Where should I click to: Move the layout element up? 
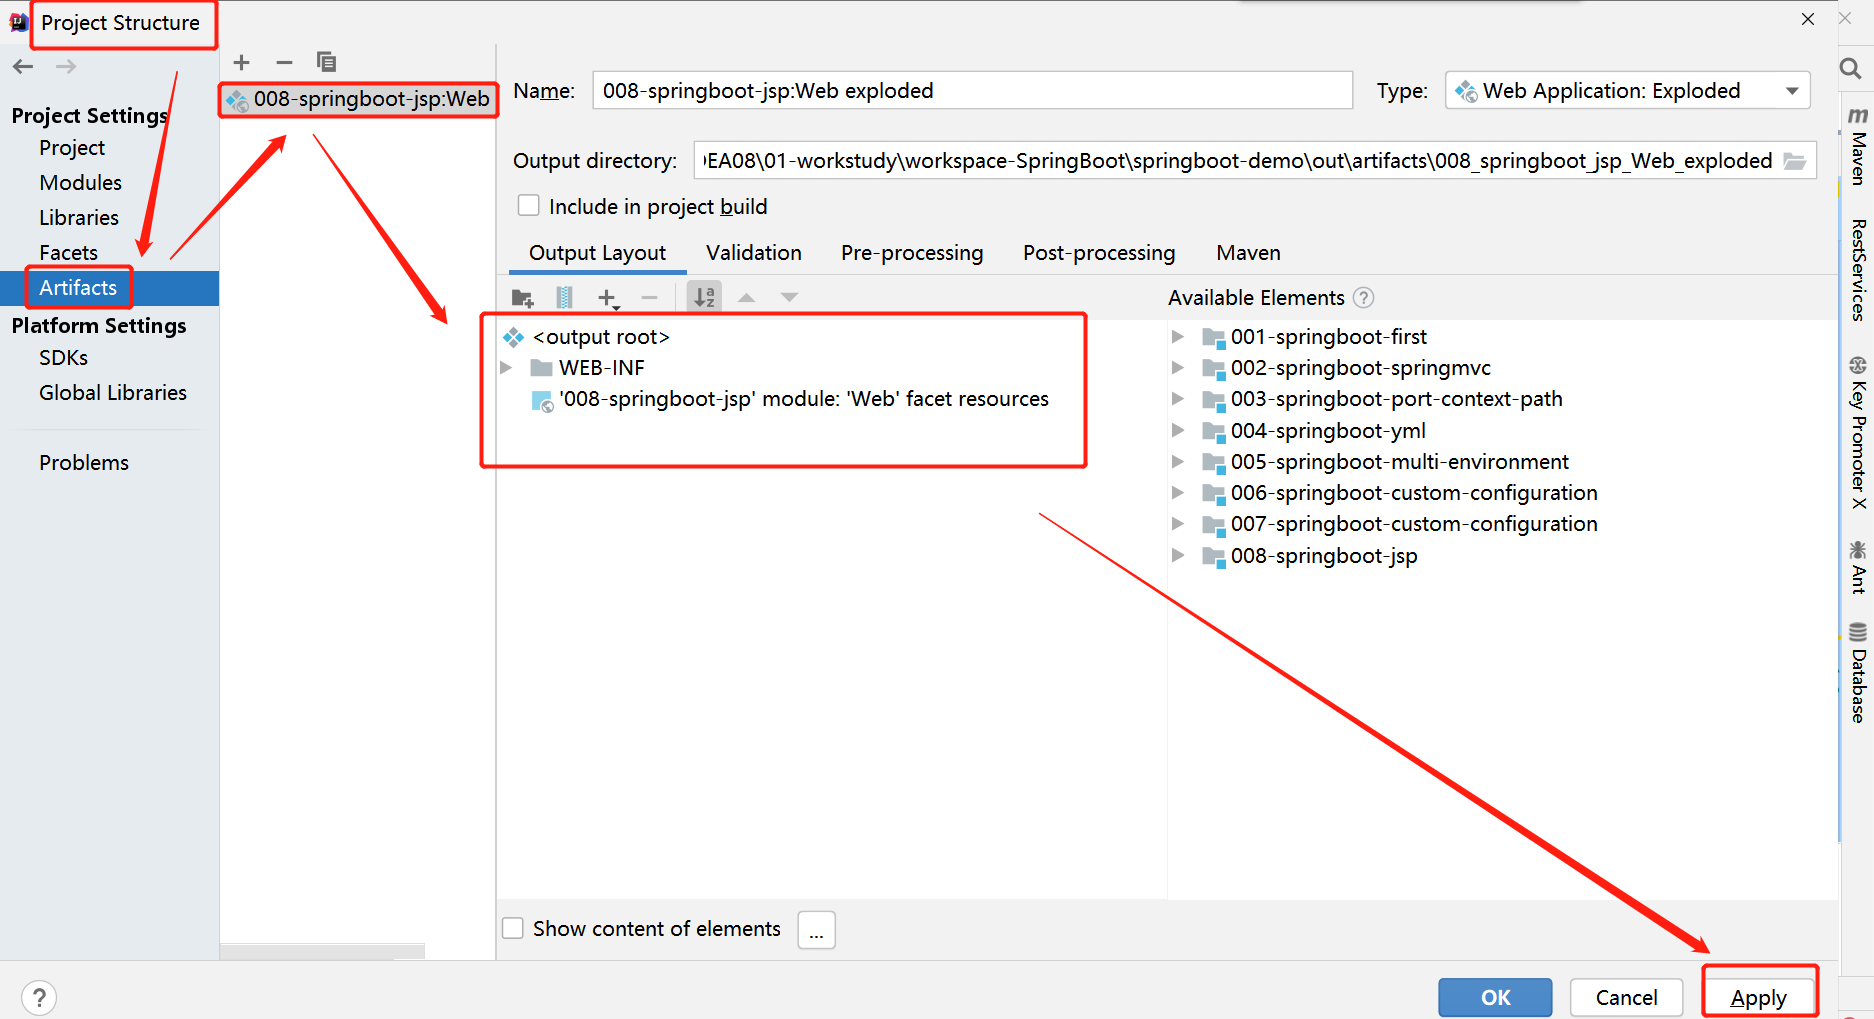click(746, 297)
